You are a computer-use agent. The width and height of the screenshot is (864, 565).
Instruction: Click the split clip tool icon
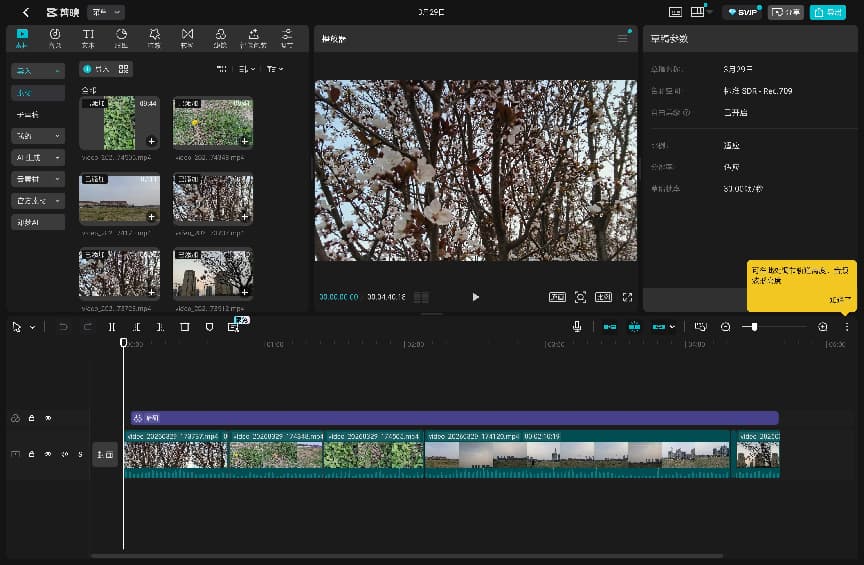click(x=112, y=327)
